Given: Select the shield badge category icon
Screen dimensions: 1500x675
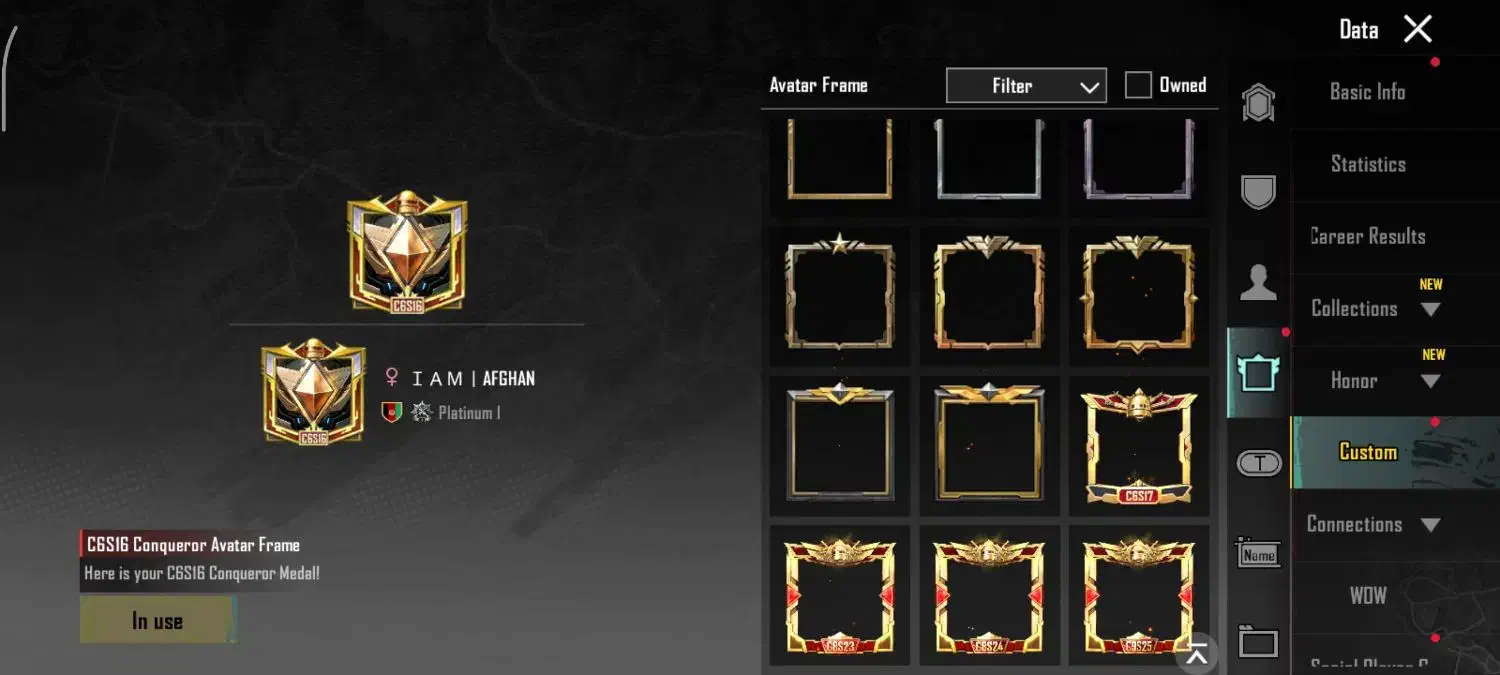Looking at the screenshot, I should click(1258, 191).
